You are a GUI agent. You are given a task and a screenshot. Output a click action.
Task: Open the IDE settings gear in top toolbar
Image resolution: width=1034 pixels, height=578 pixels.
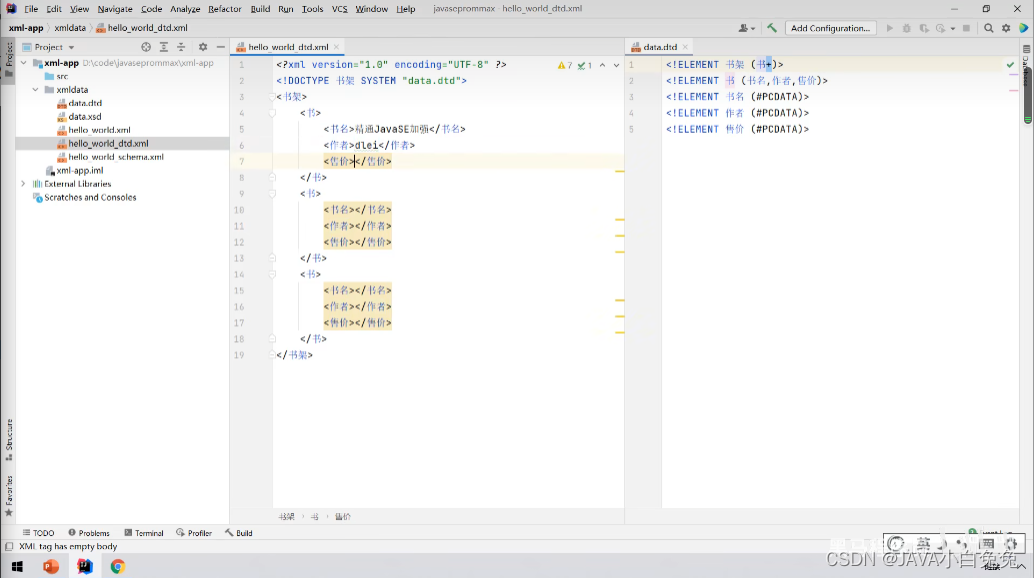tap(1006, 28)
